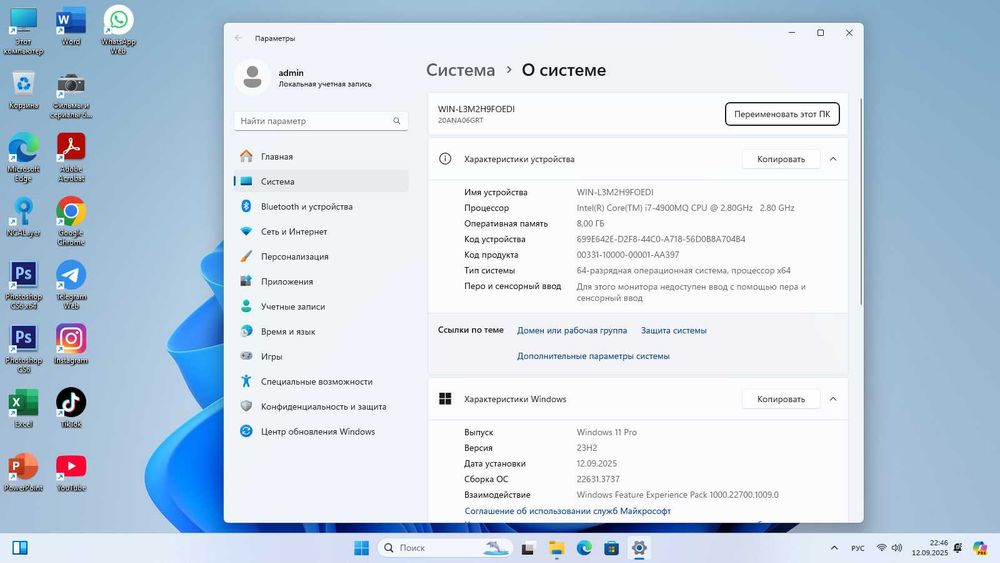This screenshot has width=1000, height=563.
Task: Open TikTok desktop shortcut
Action: coord(71,409)
